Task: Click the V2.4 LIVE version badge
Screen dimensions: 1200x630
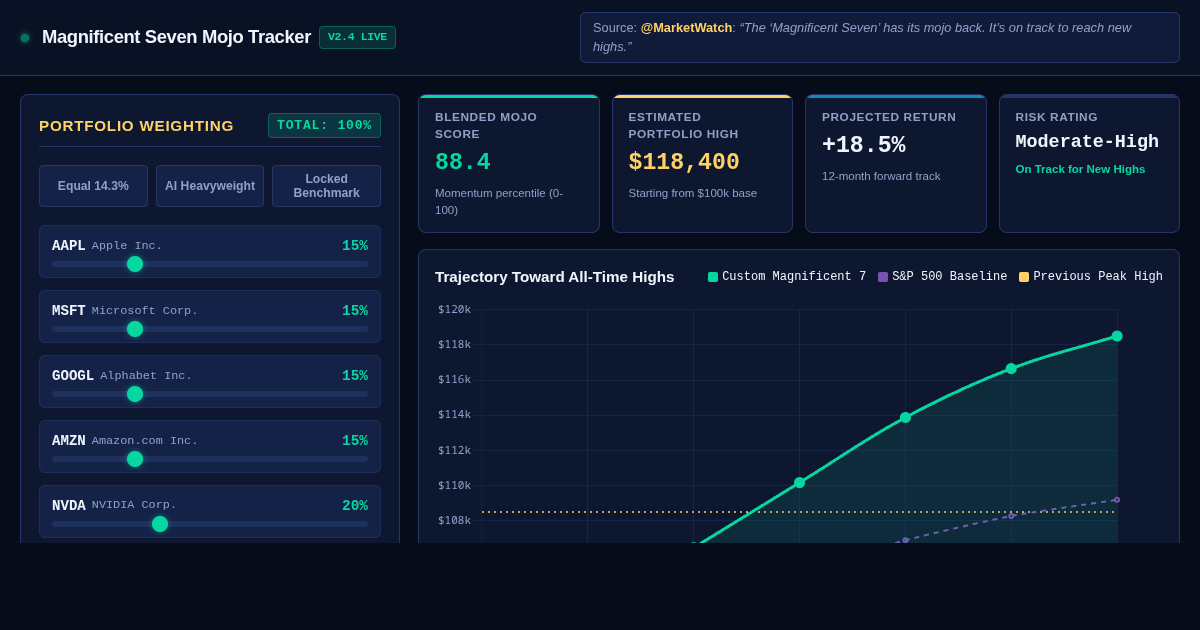Action: point(357,37)
